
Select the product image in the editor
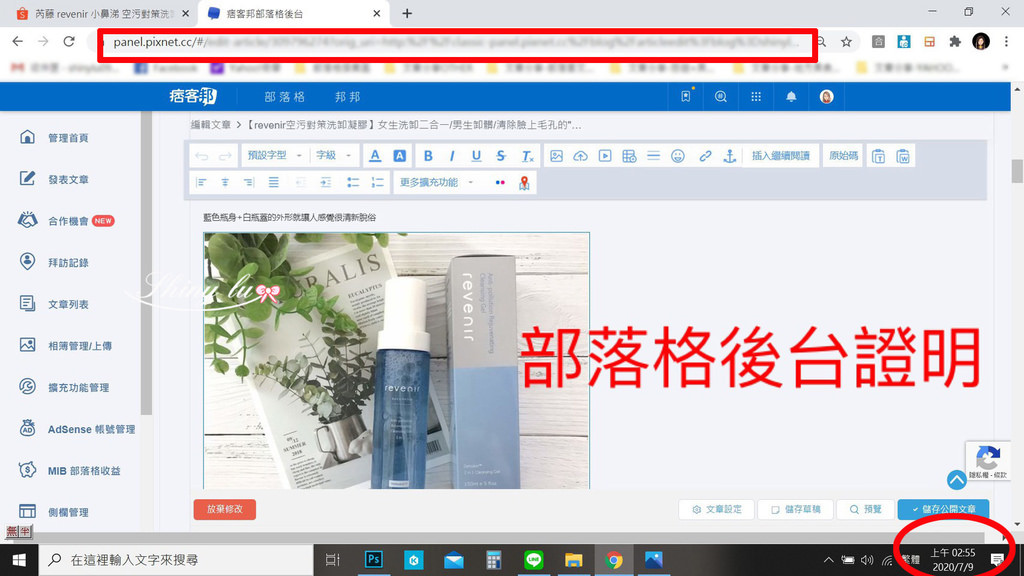(396, 360)
